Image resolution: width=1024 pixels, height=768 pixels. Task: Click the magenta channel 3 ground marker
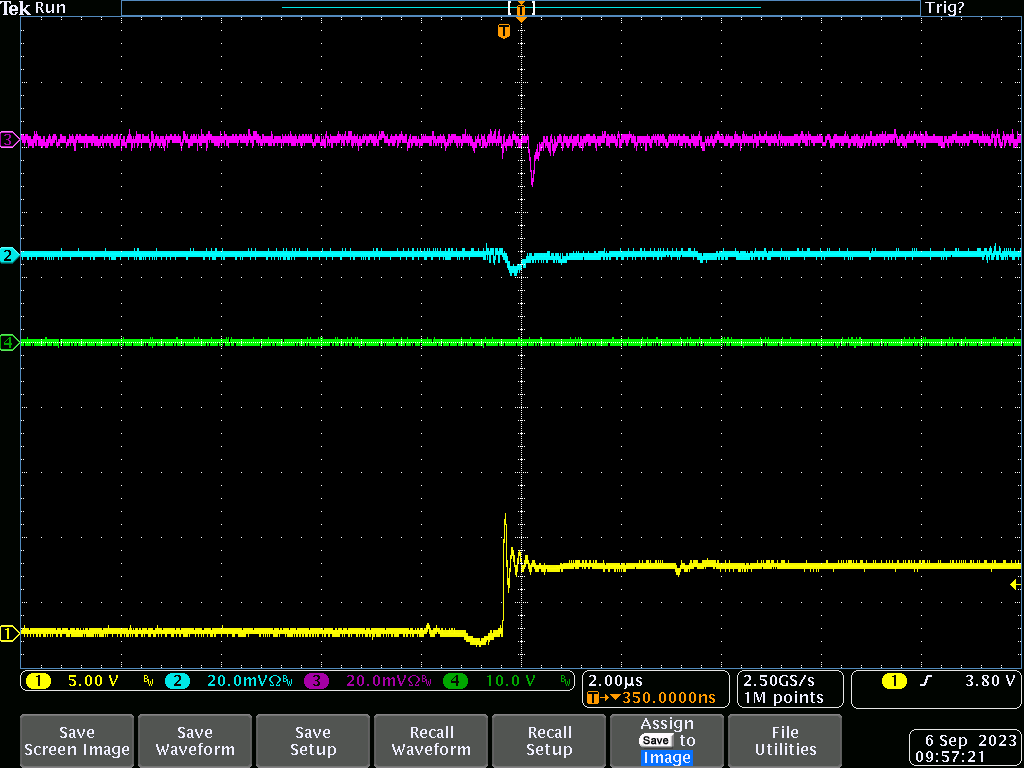(8, 140)
